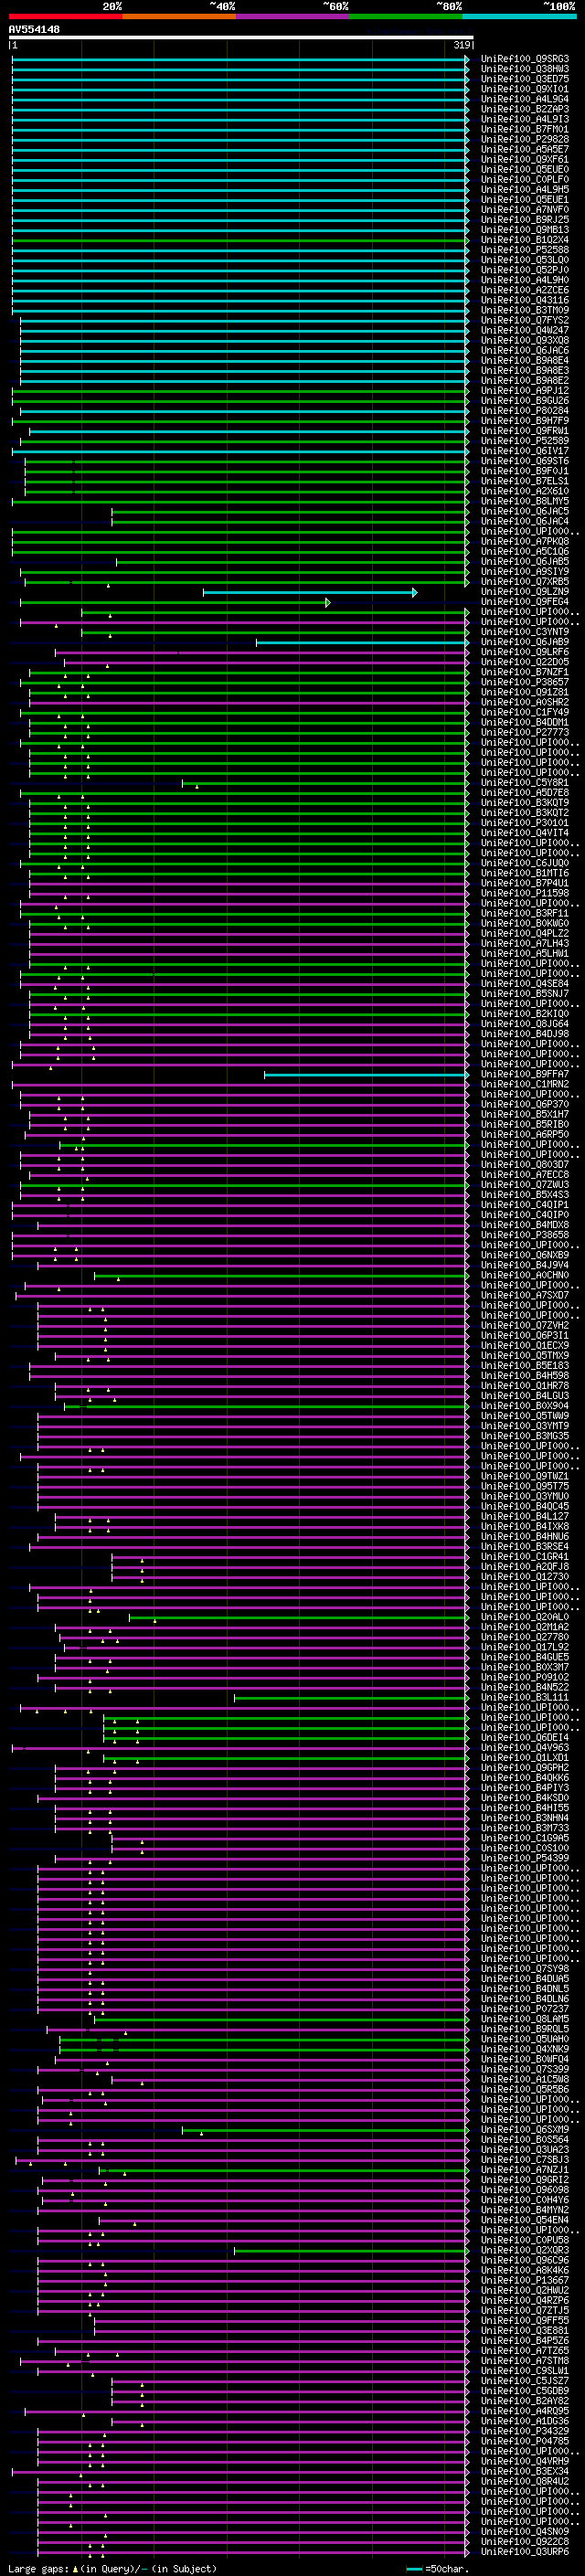Screen dimensions: 585x2576
Task: Click the AV554148 query name
Action: (34, 29)
